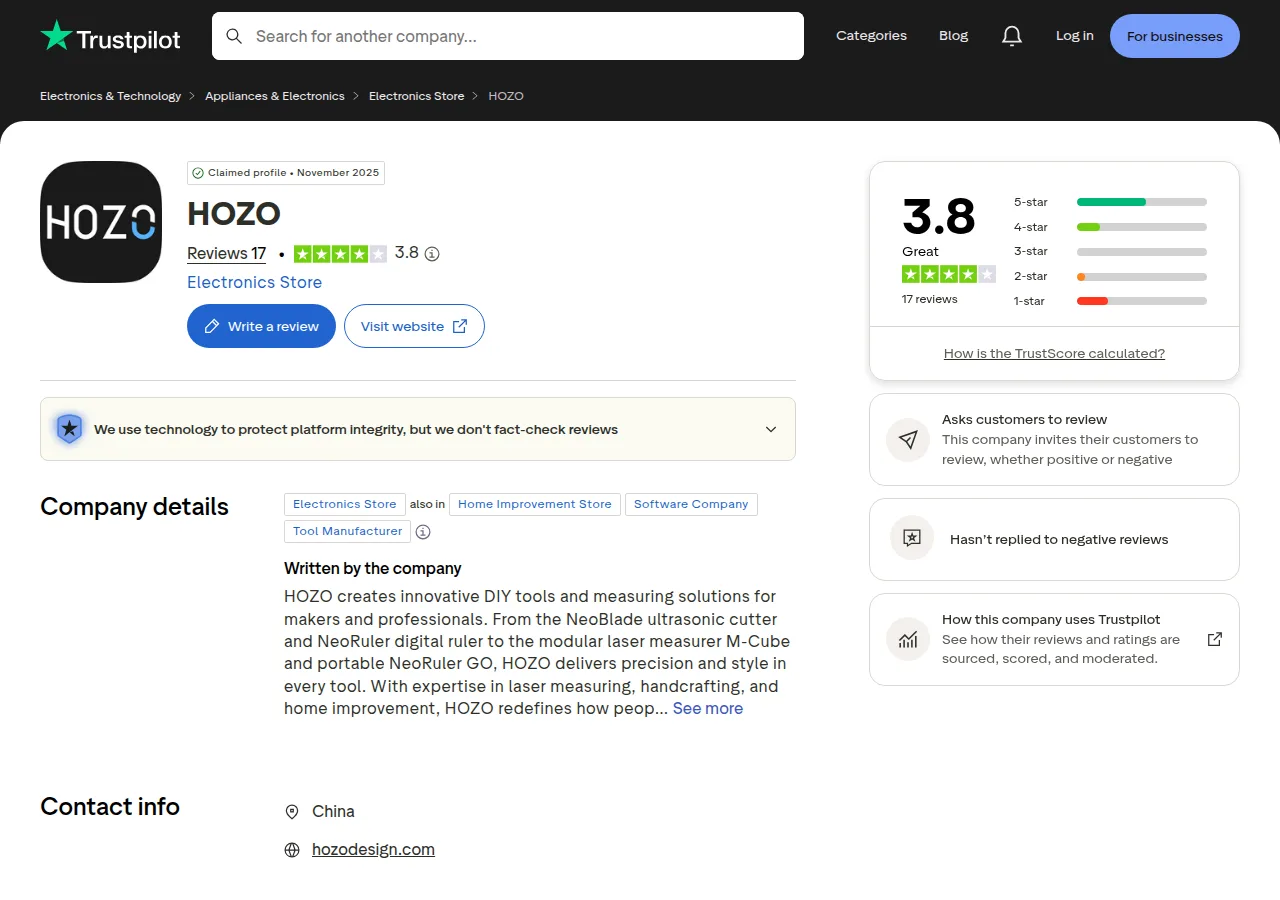1280x900 pixels.
Task: Click the globe icon next to hozodesign.com
Action: [x=292, y=850]
